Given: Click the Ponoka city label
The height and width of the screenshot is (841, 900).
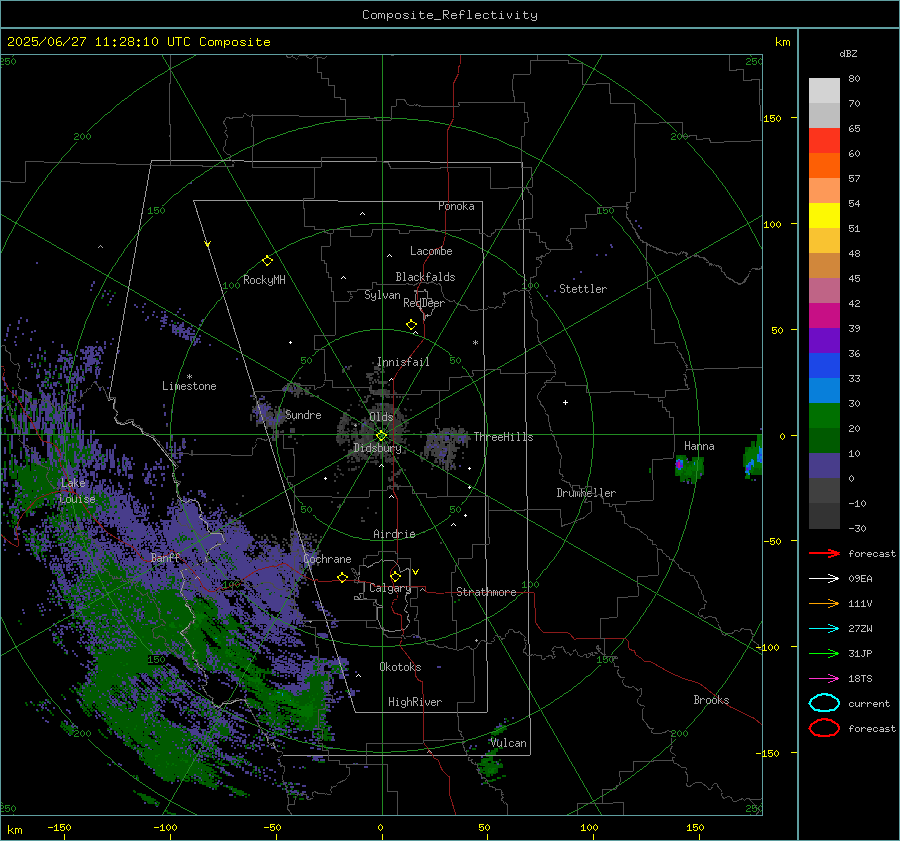Looking at the screenshot, I should [x=456, y=206].
